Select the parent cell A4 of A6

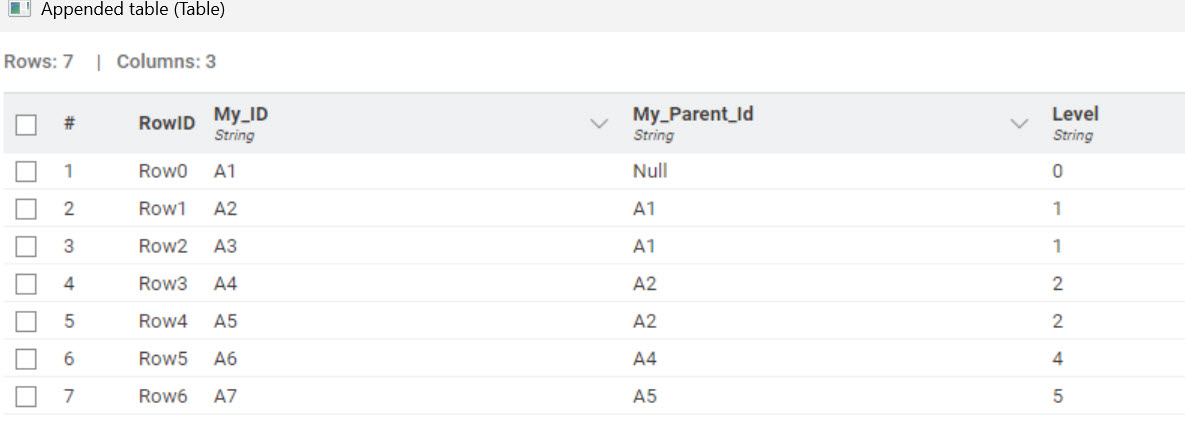point(645,359)
